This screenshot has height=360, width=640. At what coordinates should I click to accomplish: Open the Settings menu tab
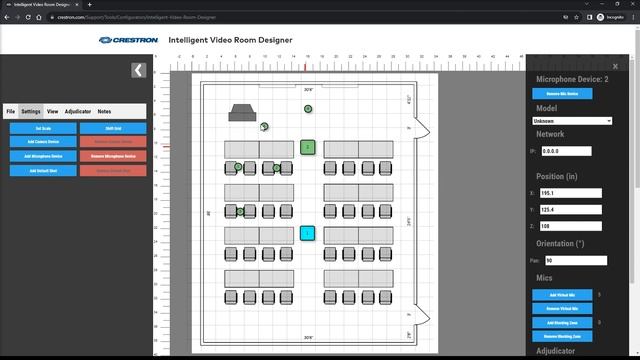click(x=31, y=111)
